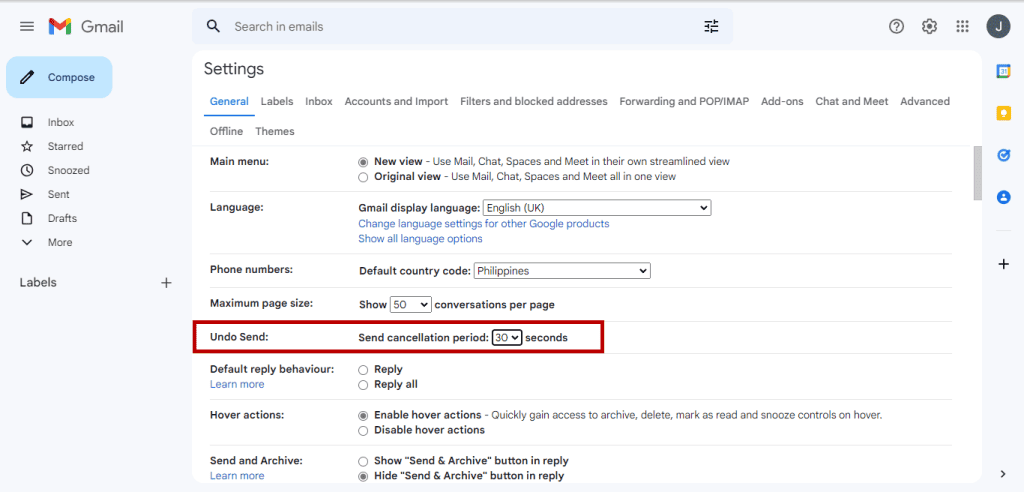Open the Add-ons tab
Image resolution: width=1024 pixels, height=492 pixels.
click(782, 101)
